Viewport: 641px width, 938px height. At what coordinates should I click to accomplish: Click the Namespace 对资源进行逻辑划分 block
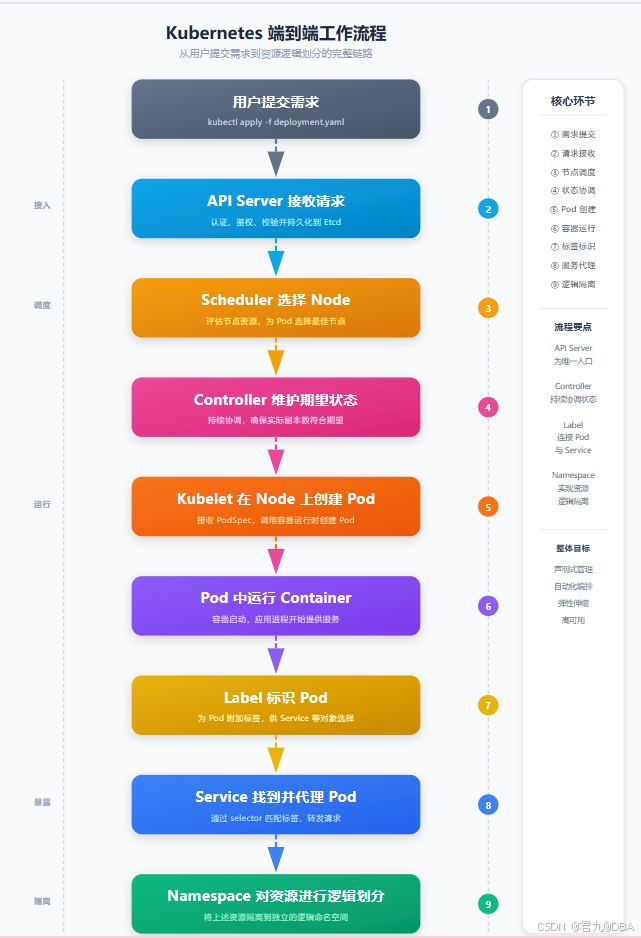tap(276, 904)
